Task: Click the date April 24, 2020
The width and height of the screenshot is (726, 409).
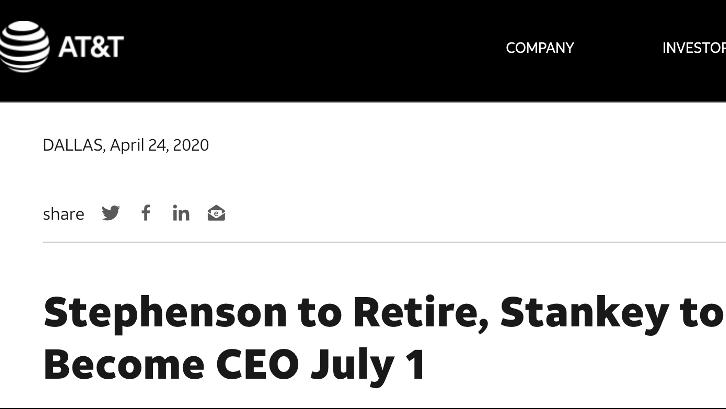Action: coord(159,145)
